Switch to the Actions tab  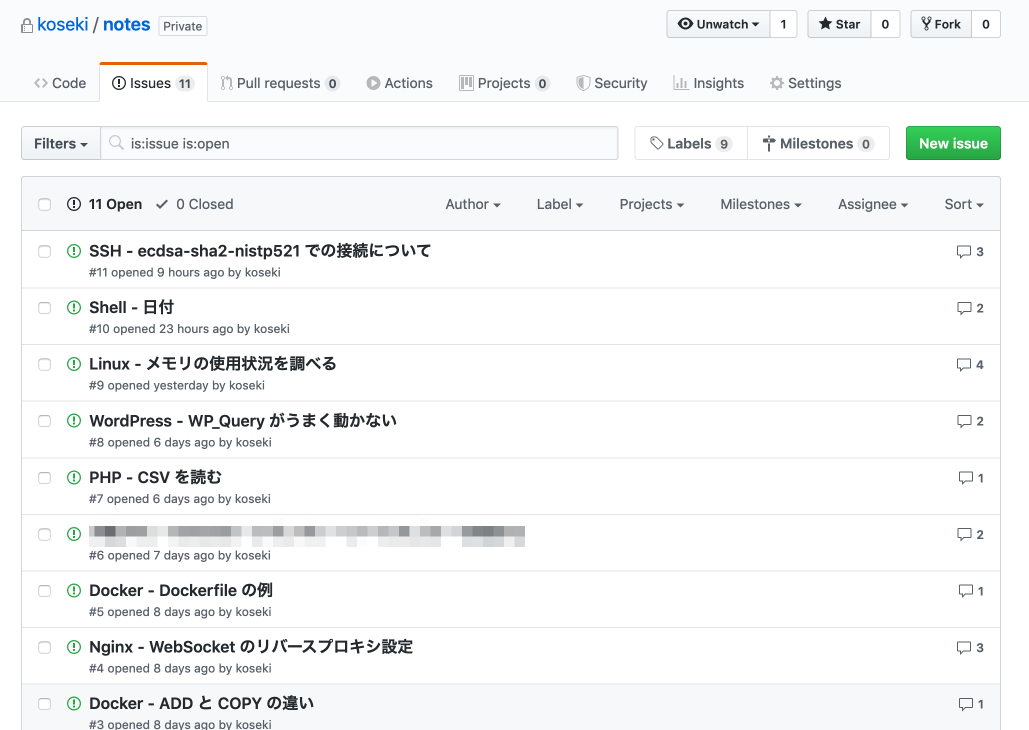pos(400,83)
